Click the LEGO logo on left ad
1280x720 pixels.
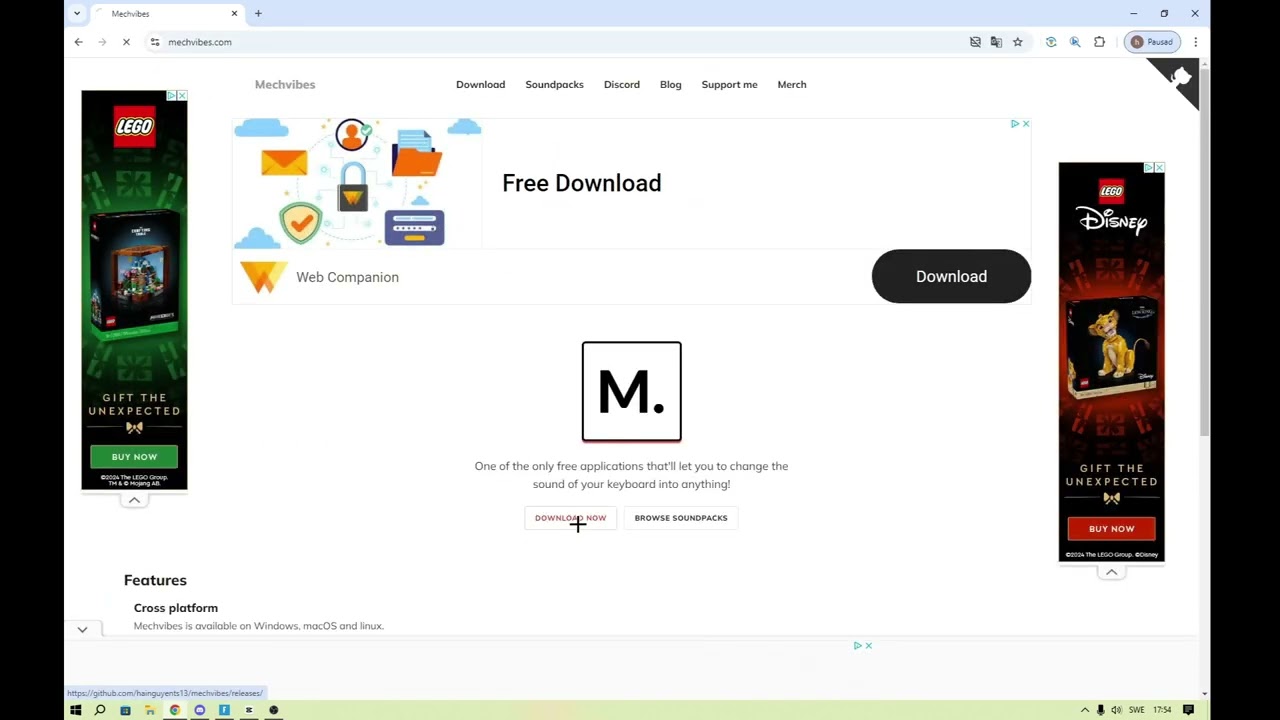coord(134,127)
